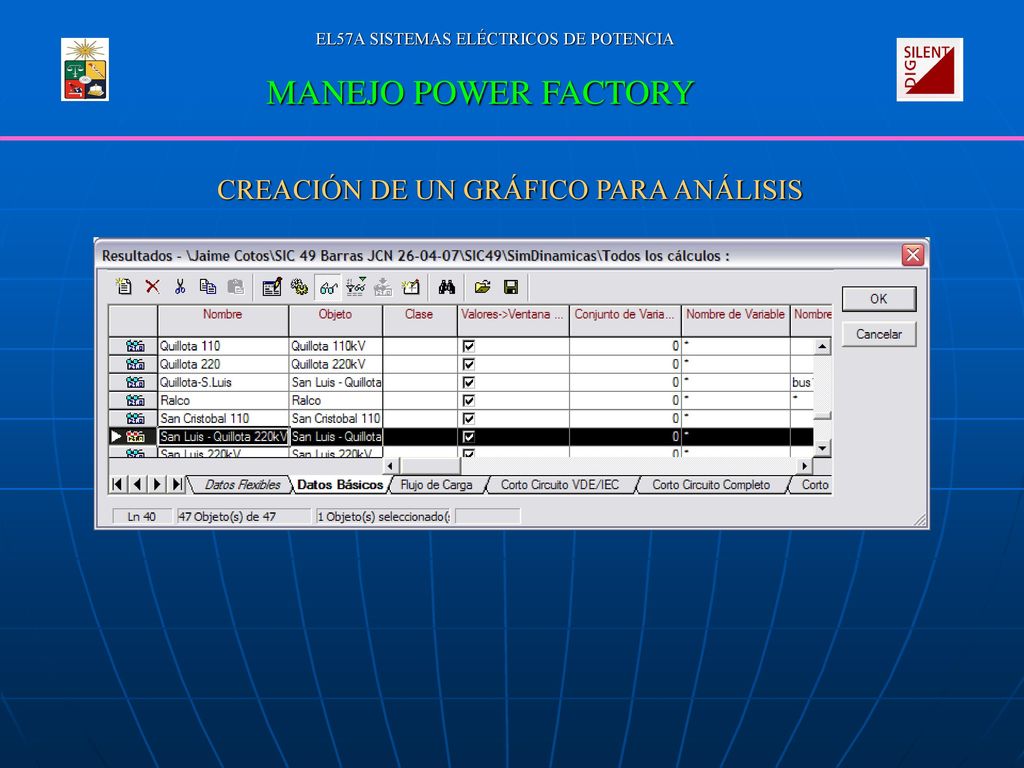Click the greyed import arrow icon
This screenshot has height=768, width=1024.
click(x=383, y=287)
